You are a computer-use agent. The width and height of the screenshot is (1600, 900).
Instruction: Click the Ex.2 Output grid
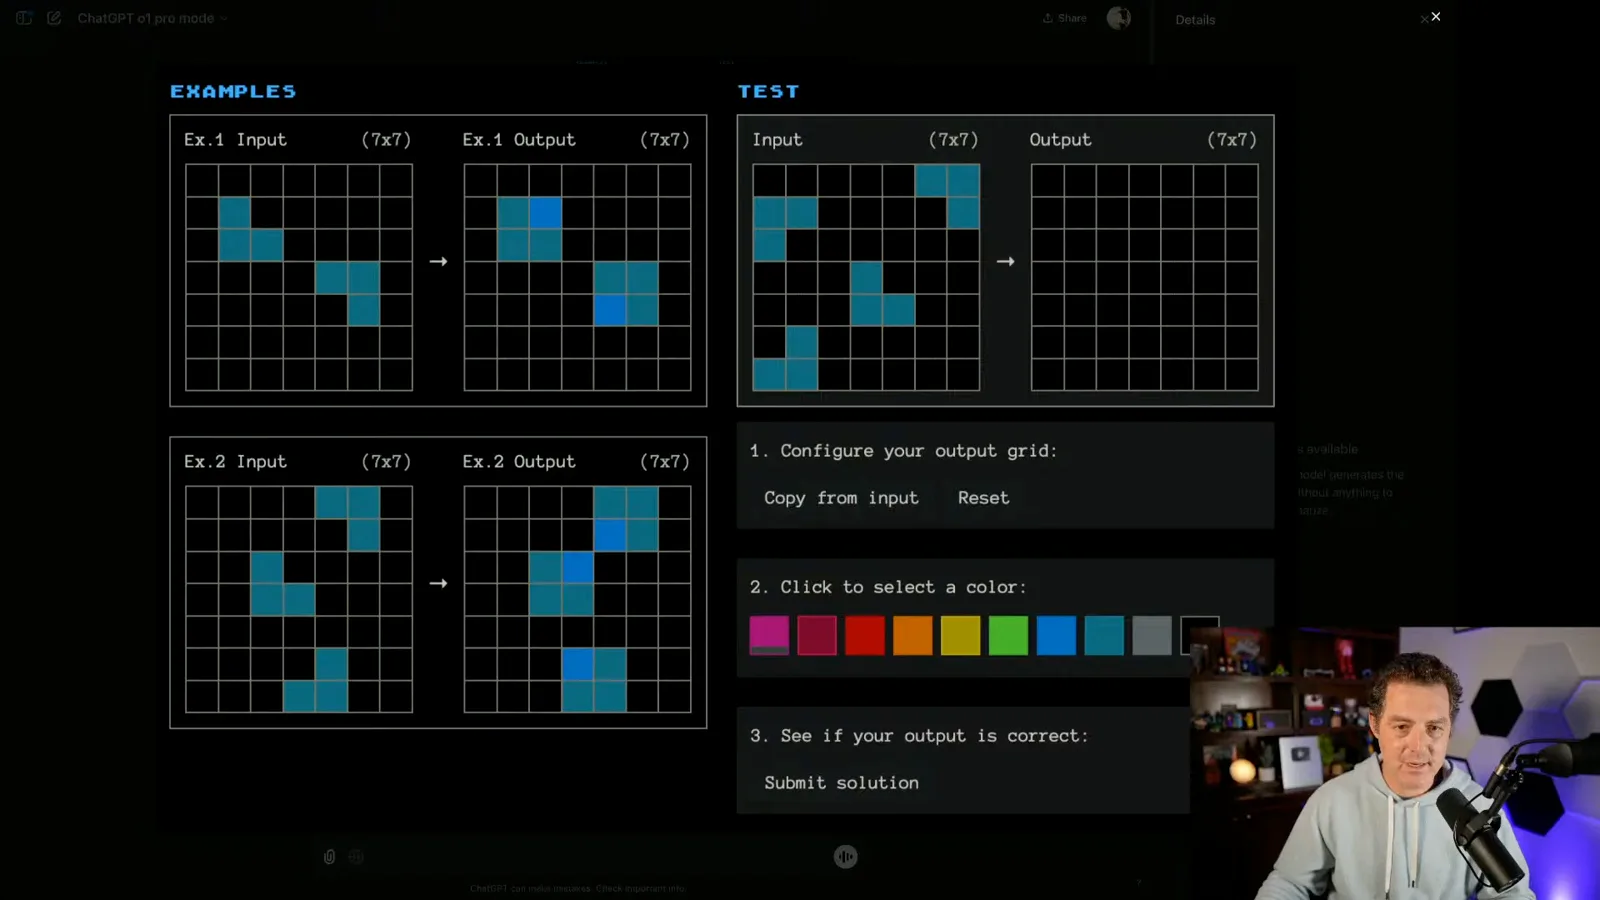pos(577,599)
